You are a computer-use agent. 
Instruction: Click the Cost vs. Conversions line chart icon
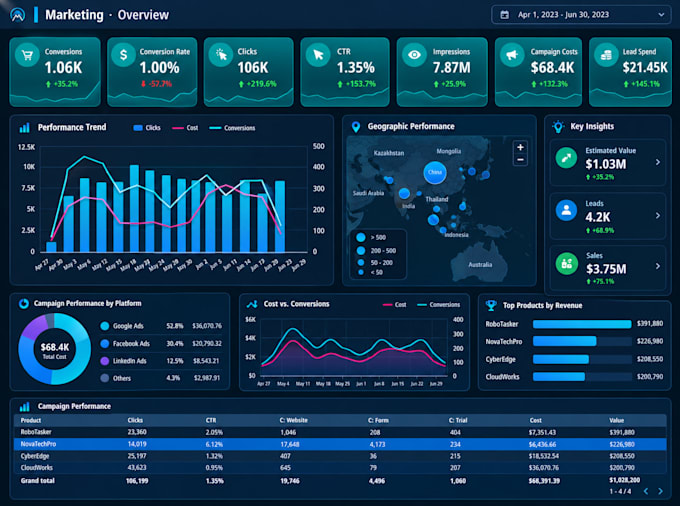pyautogui.click(x=252, y=304)
